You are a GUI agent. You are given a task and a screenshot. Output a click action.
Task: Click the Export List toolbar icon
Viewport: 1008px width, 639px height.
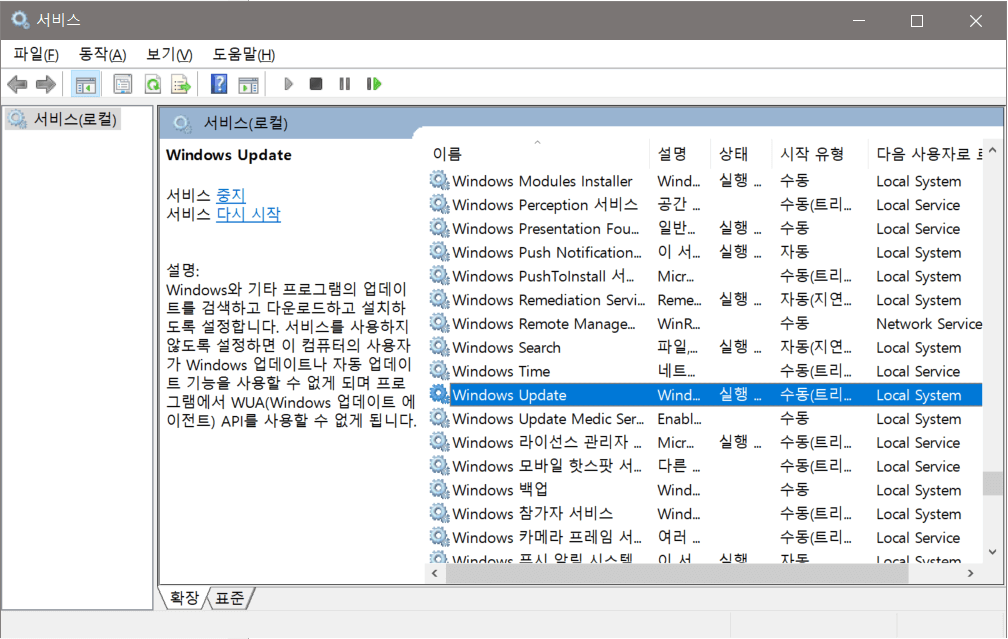[x=181, y=84]
